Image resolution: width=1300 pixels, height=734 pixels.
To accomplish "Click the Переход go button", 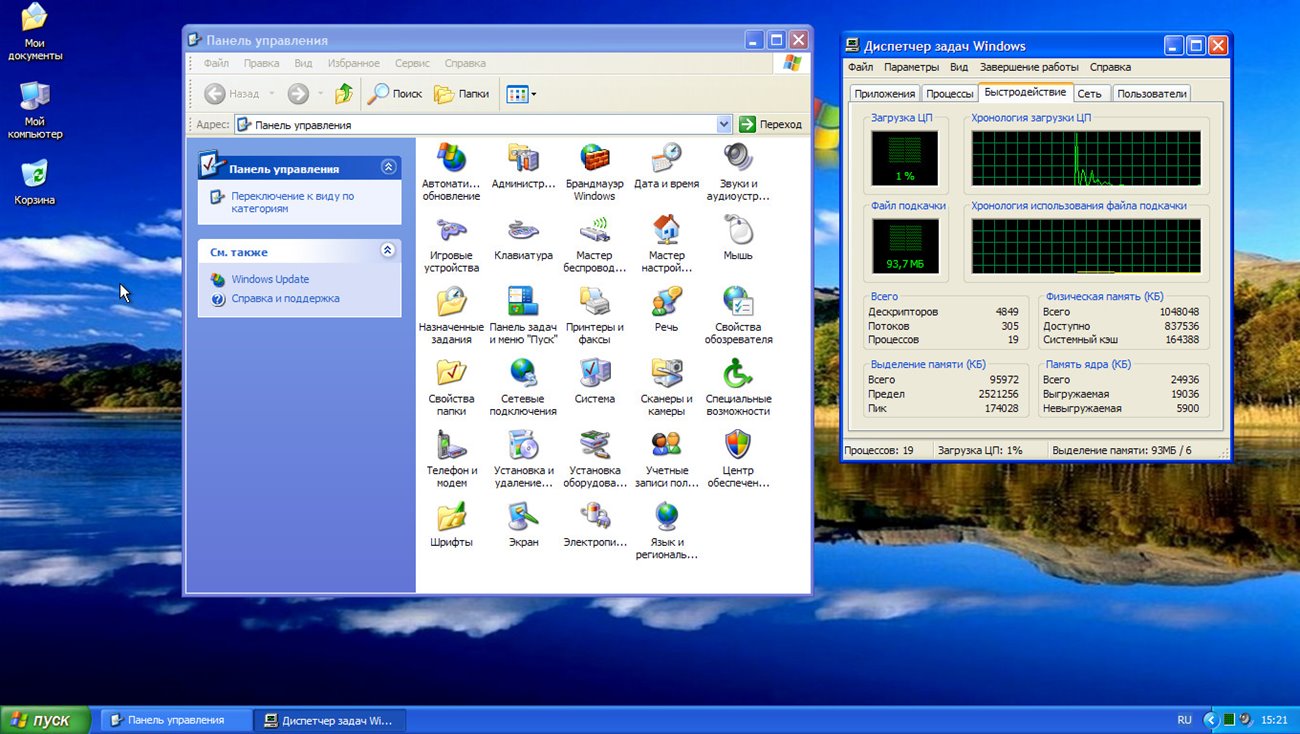I will pos(770,124).
